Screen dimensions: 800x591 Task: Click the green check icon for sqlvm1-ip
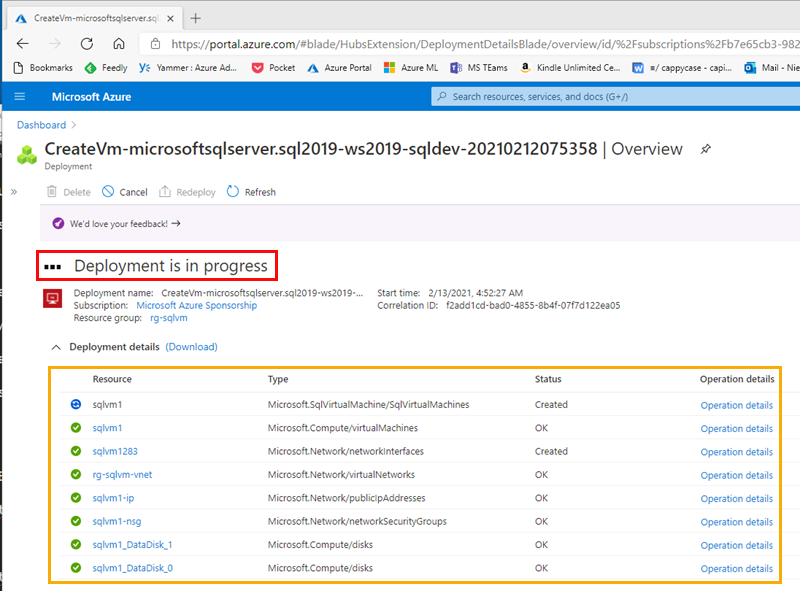coord(76,498)
